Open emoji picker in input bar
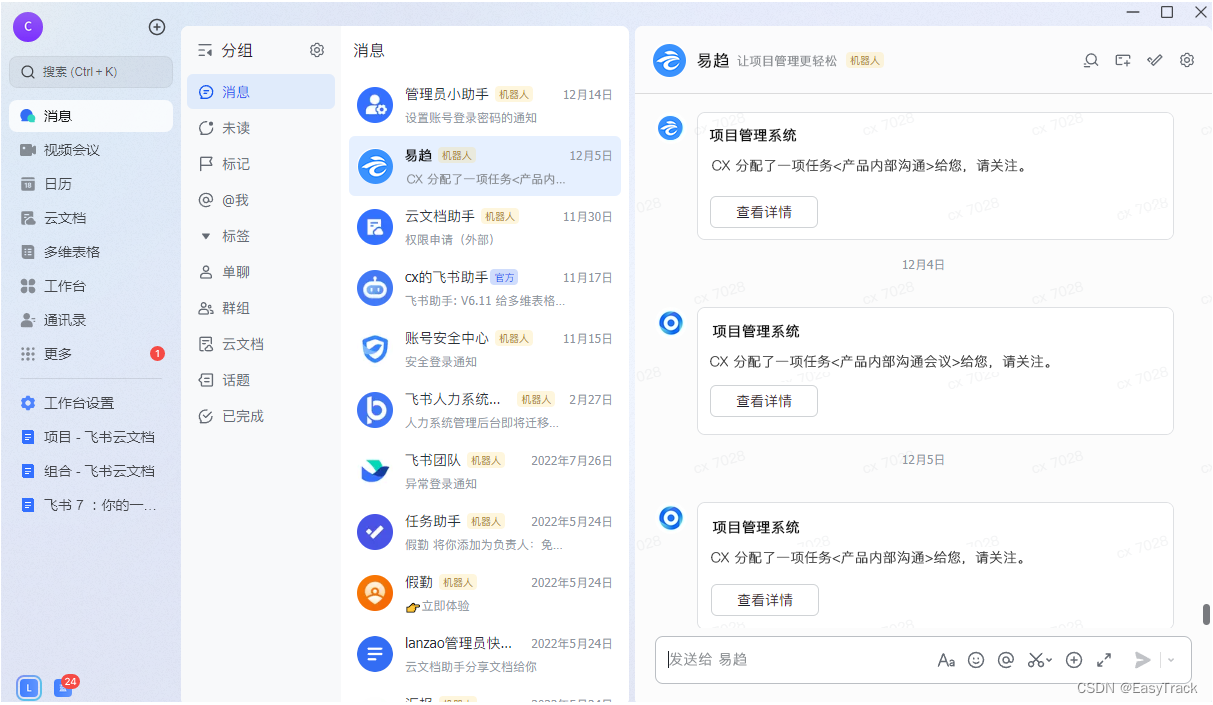The image size is (1213, 705). coord(976,660)
